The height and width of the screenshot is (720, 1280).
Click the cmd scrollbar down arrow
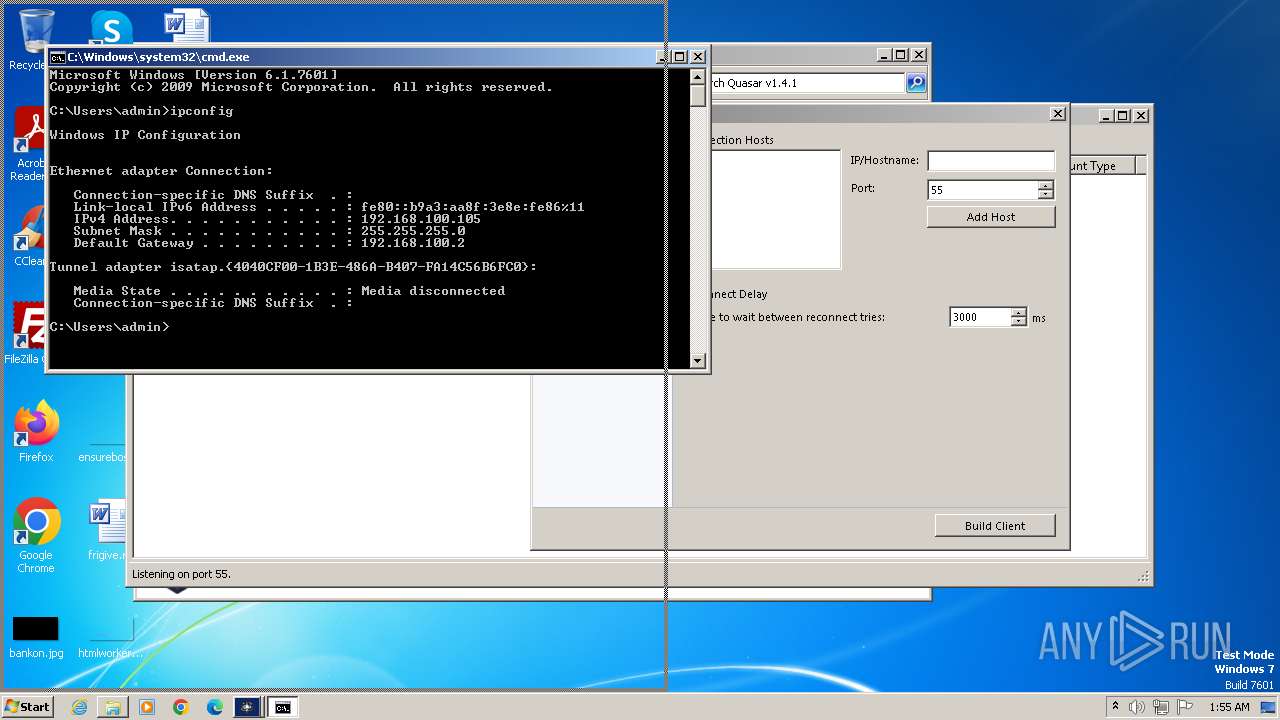697,360
